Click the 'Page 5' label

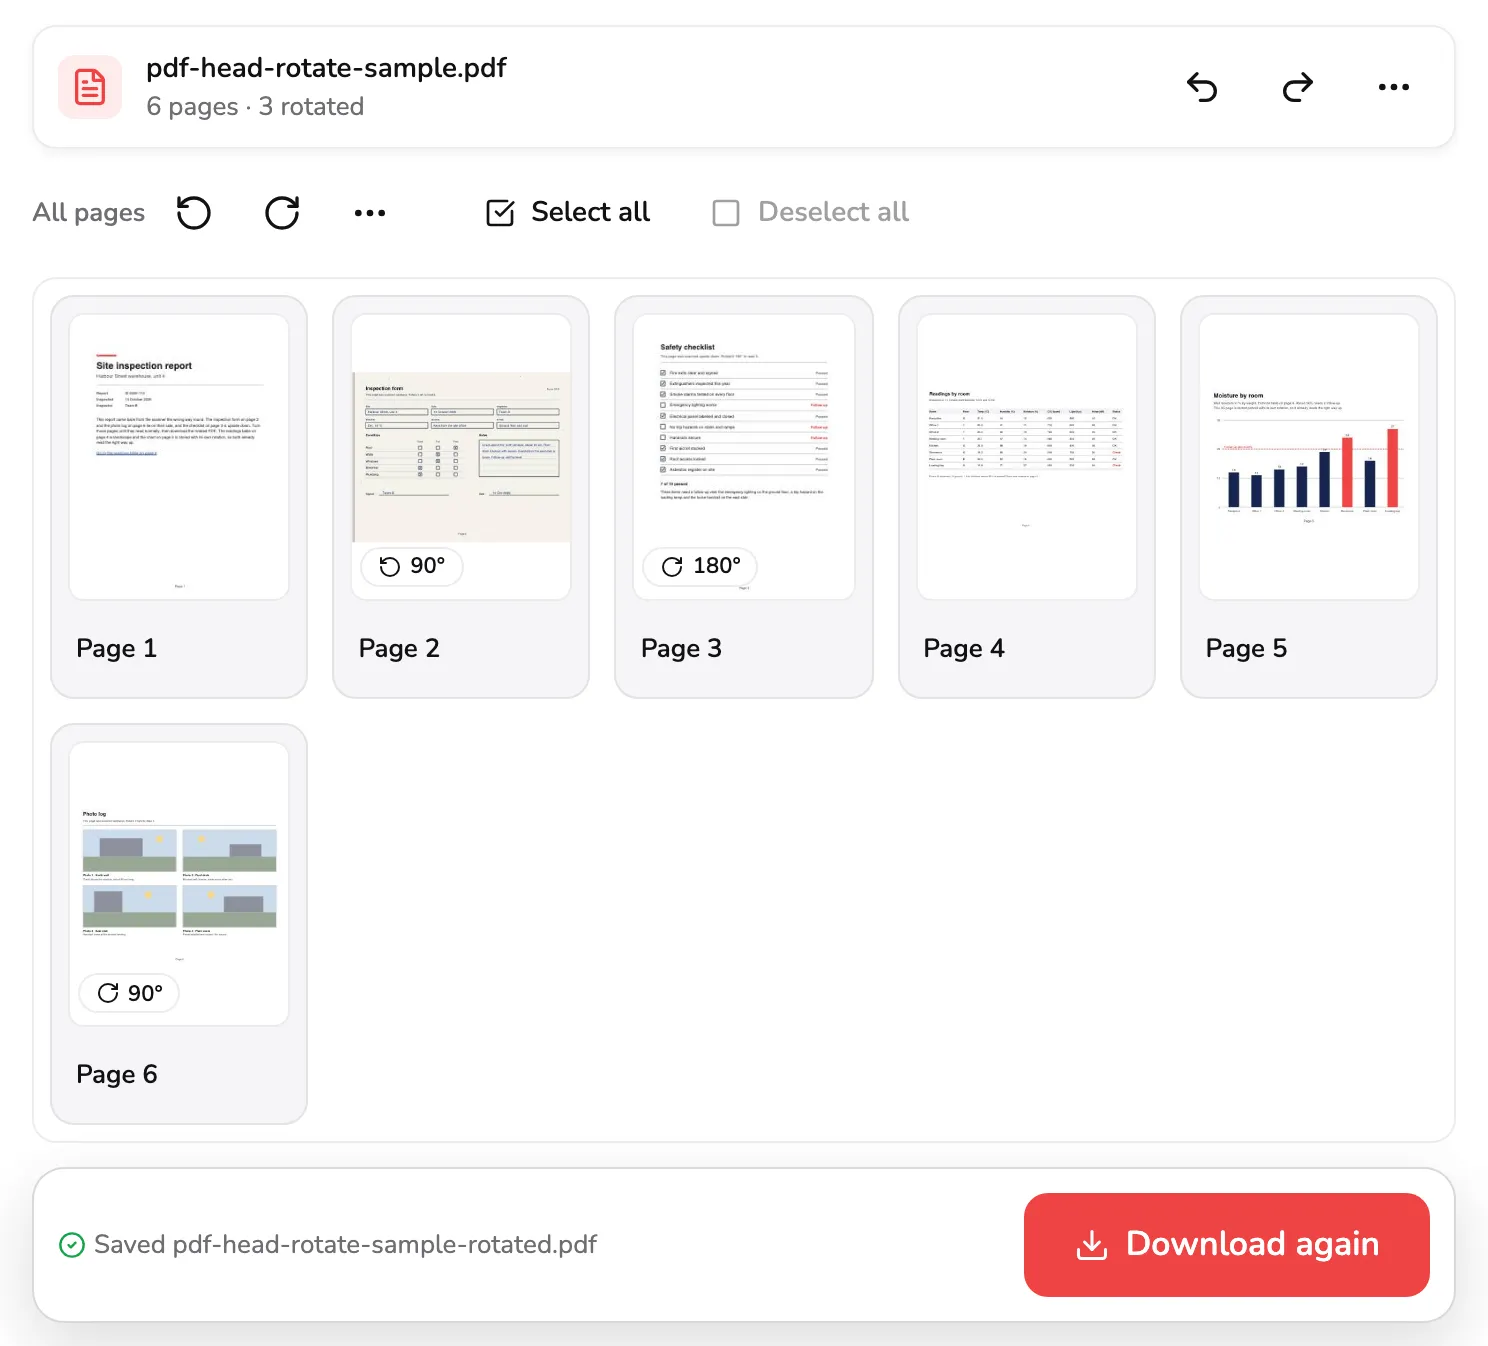click(x=1246, y=649)
